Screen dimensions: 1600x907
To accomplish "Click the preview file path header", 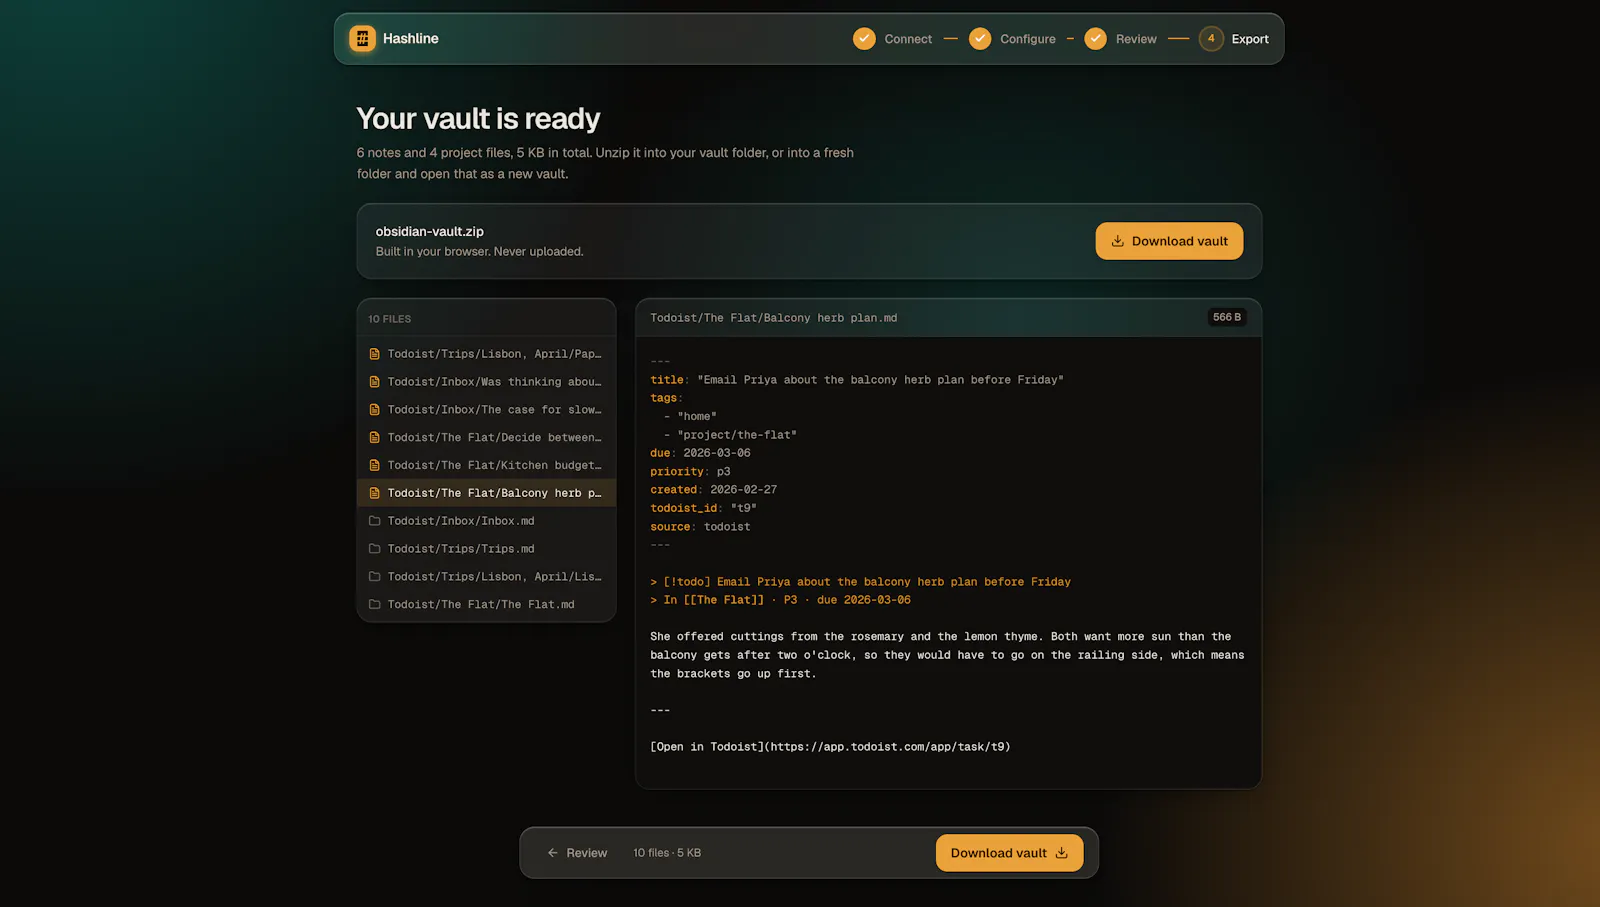I will pyautogui.click(x=773, y=318).
